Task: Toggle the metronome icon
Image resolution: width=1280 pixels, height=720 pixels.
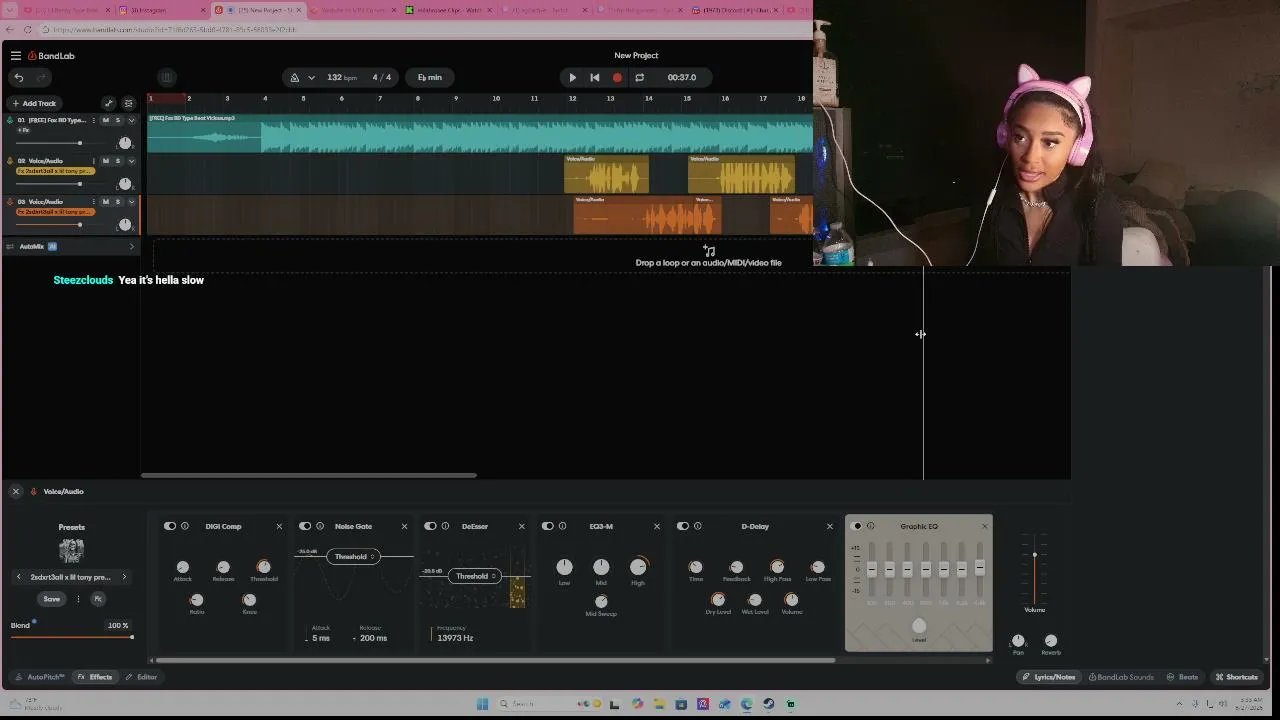Action: coord(294,77)
